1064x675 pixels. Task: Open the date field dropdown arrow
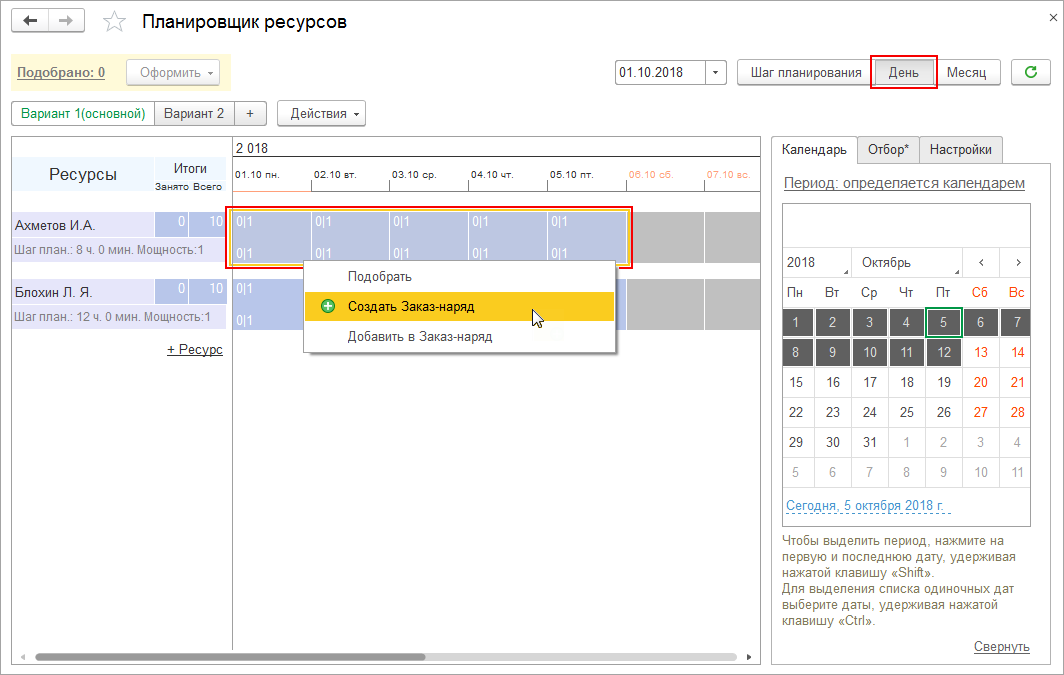click(x=716, y=73)
